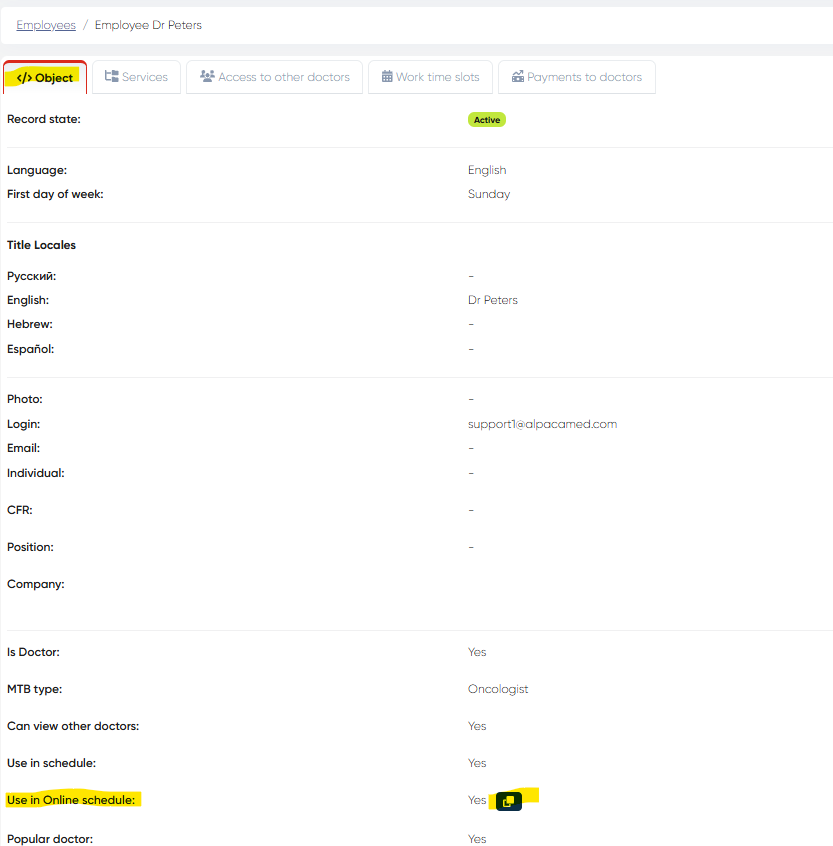Click the highlighted Use in Online schedule label

70,800
